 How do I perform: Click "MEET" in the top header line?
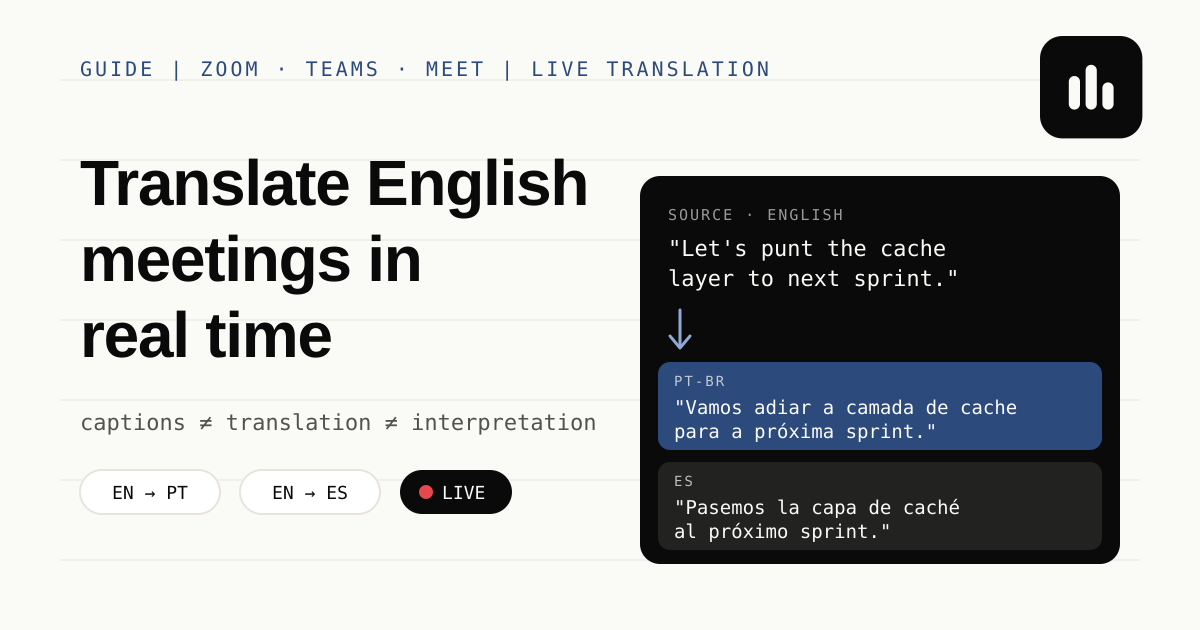456,69
